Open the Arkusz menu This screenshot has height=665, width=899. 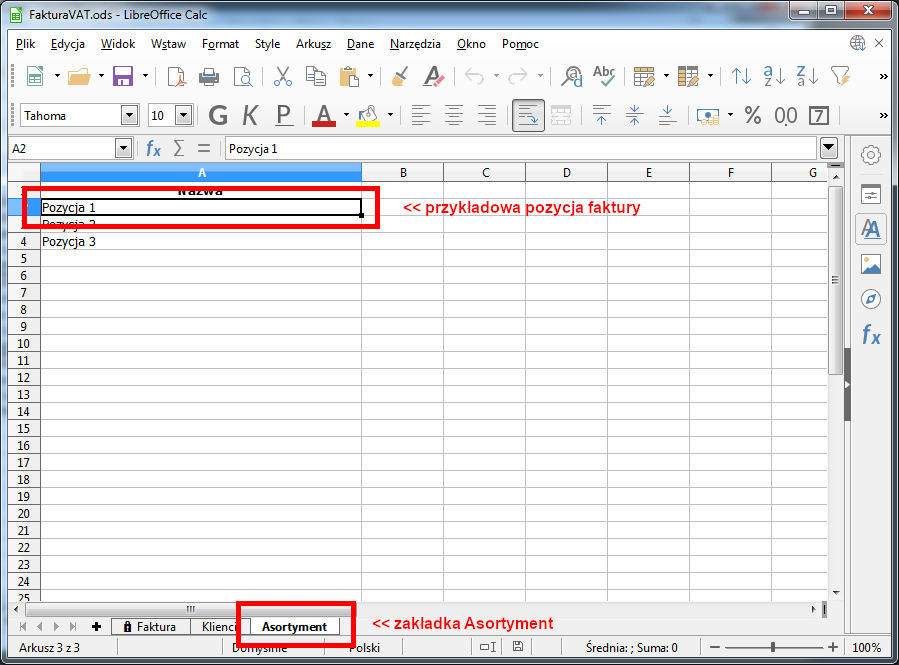pos(313,44)
